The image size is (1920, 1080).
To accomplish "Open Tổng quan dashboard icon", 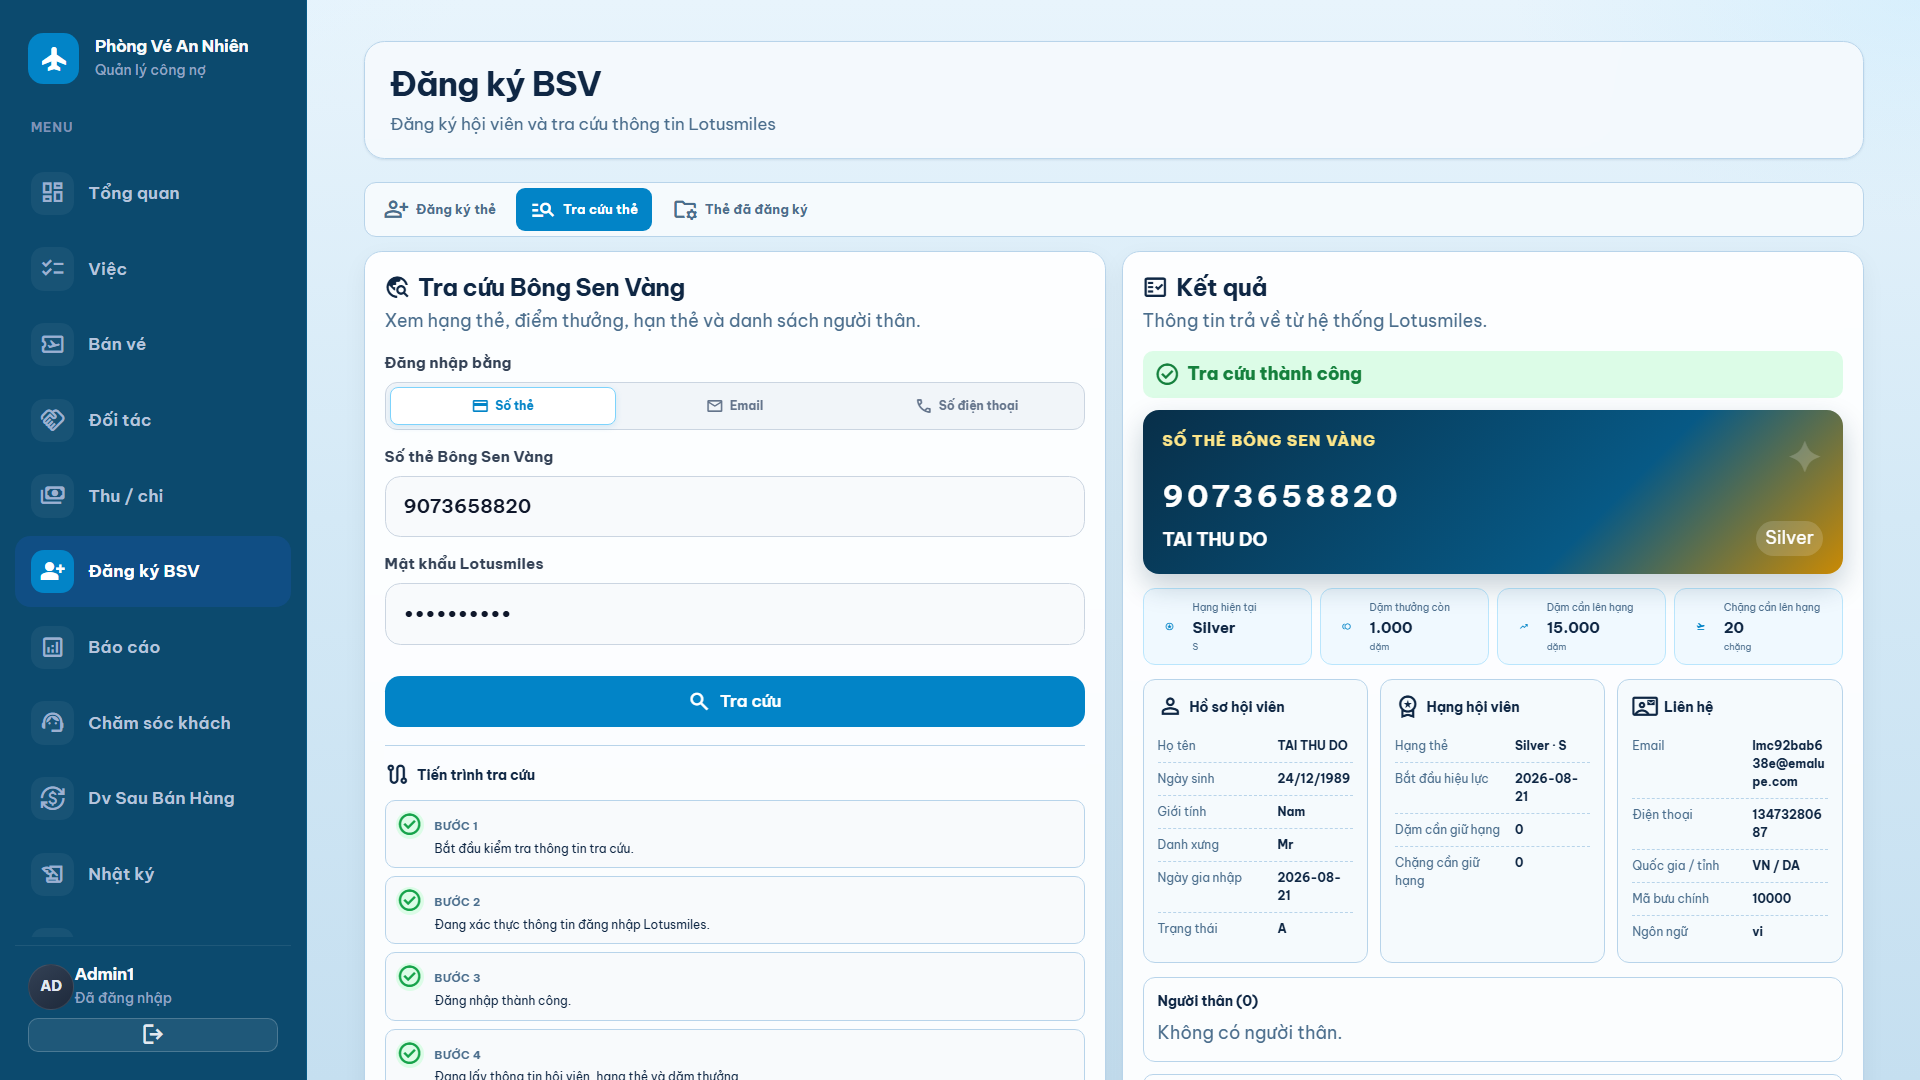I will click(x=52, y=193).
